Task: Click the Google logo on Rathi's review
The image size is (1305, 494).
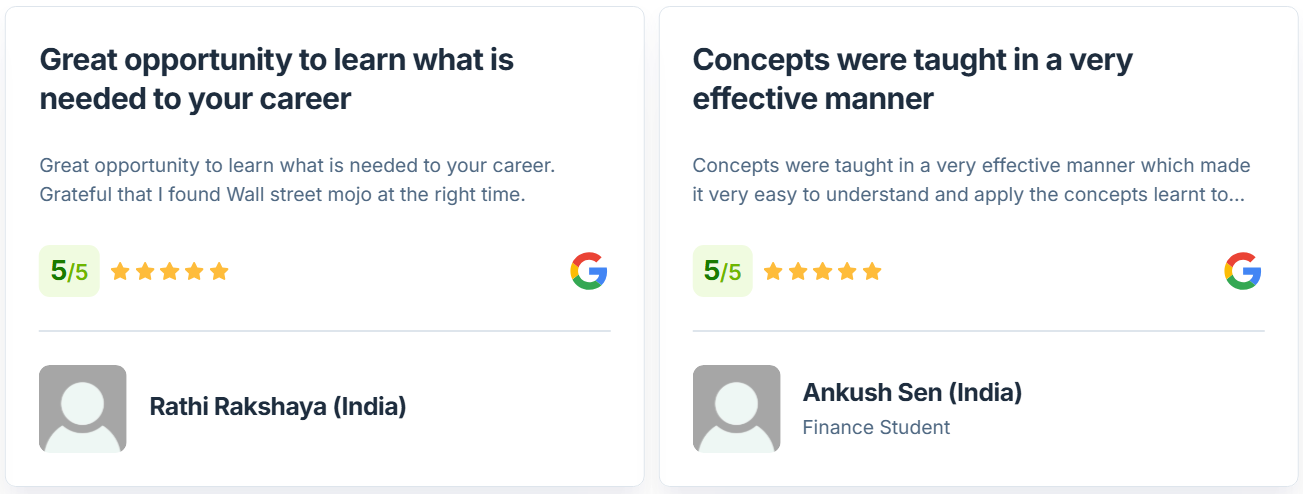Action: click(x=589, y=271)
